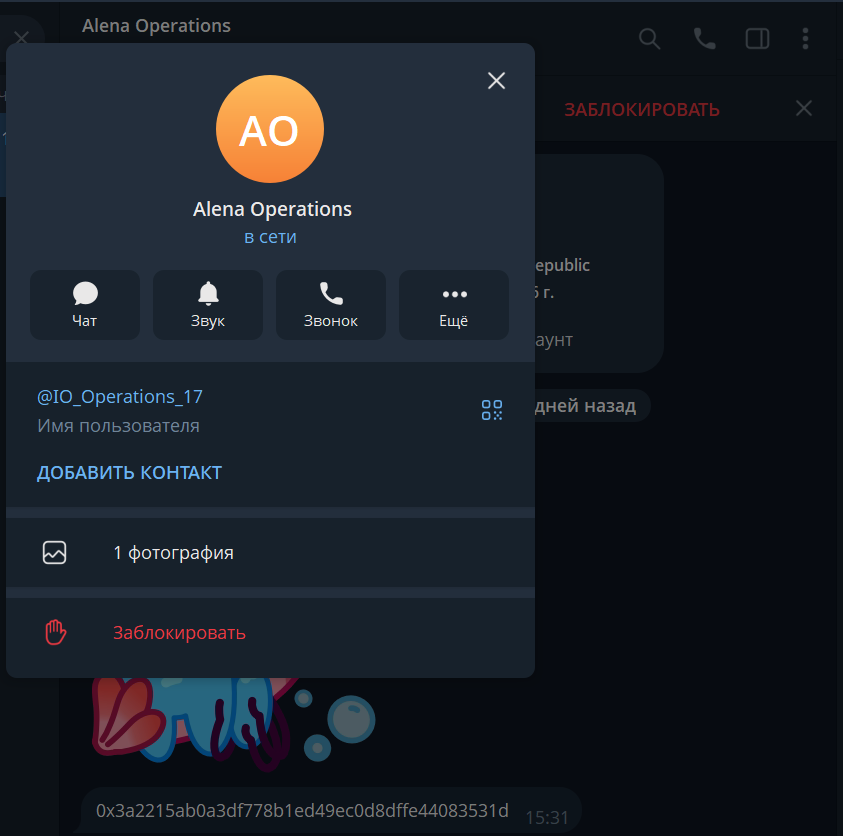Close the Alena Operations profile popup
This screenshot has height=836, width=843.
coord(496,81)
